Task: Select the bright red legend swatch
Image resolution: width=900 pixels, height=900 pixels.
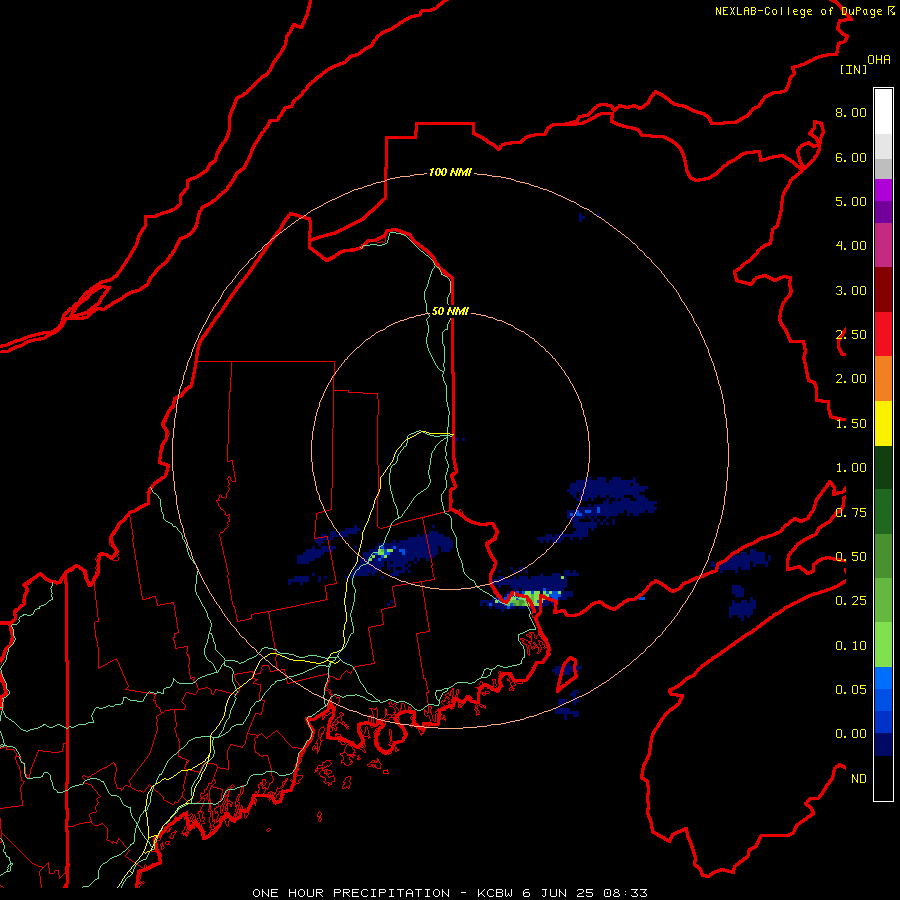Action: [x=883, y=334]
